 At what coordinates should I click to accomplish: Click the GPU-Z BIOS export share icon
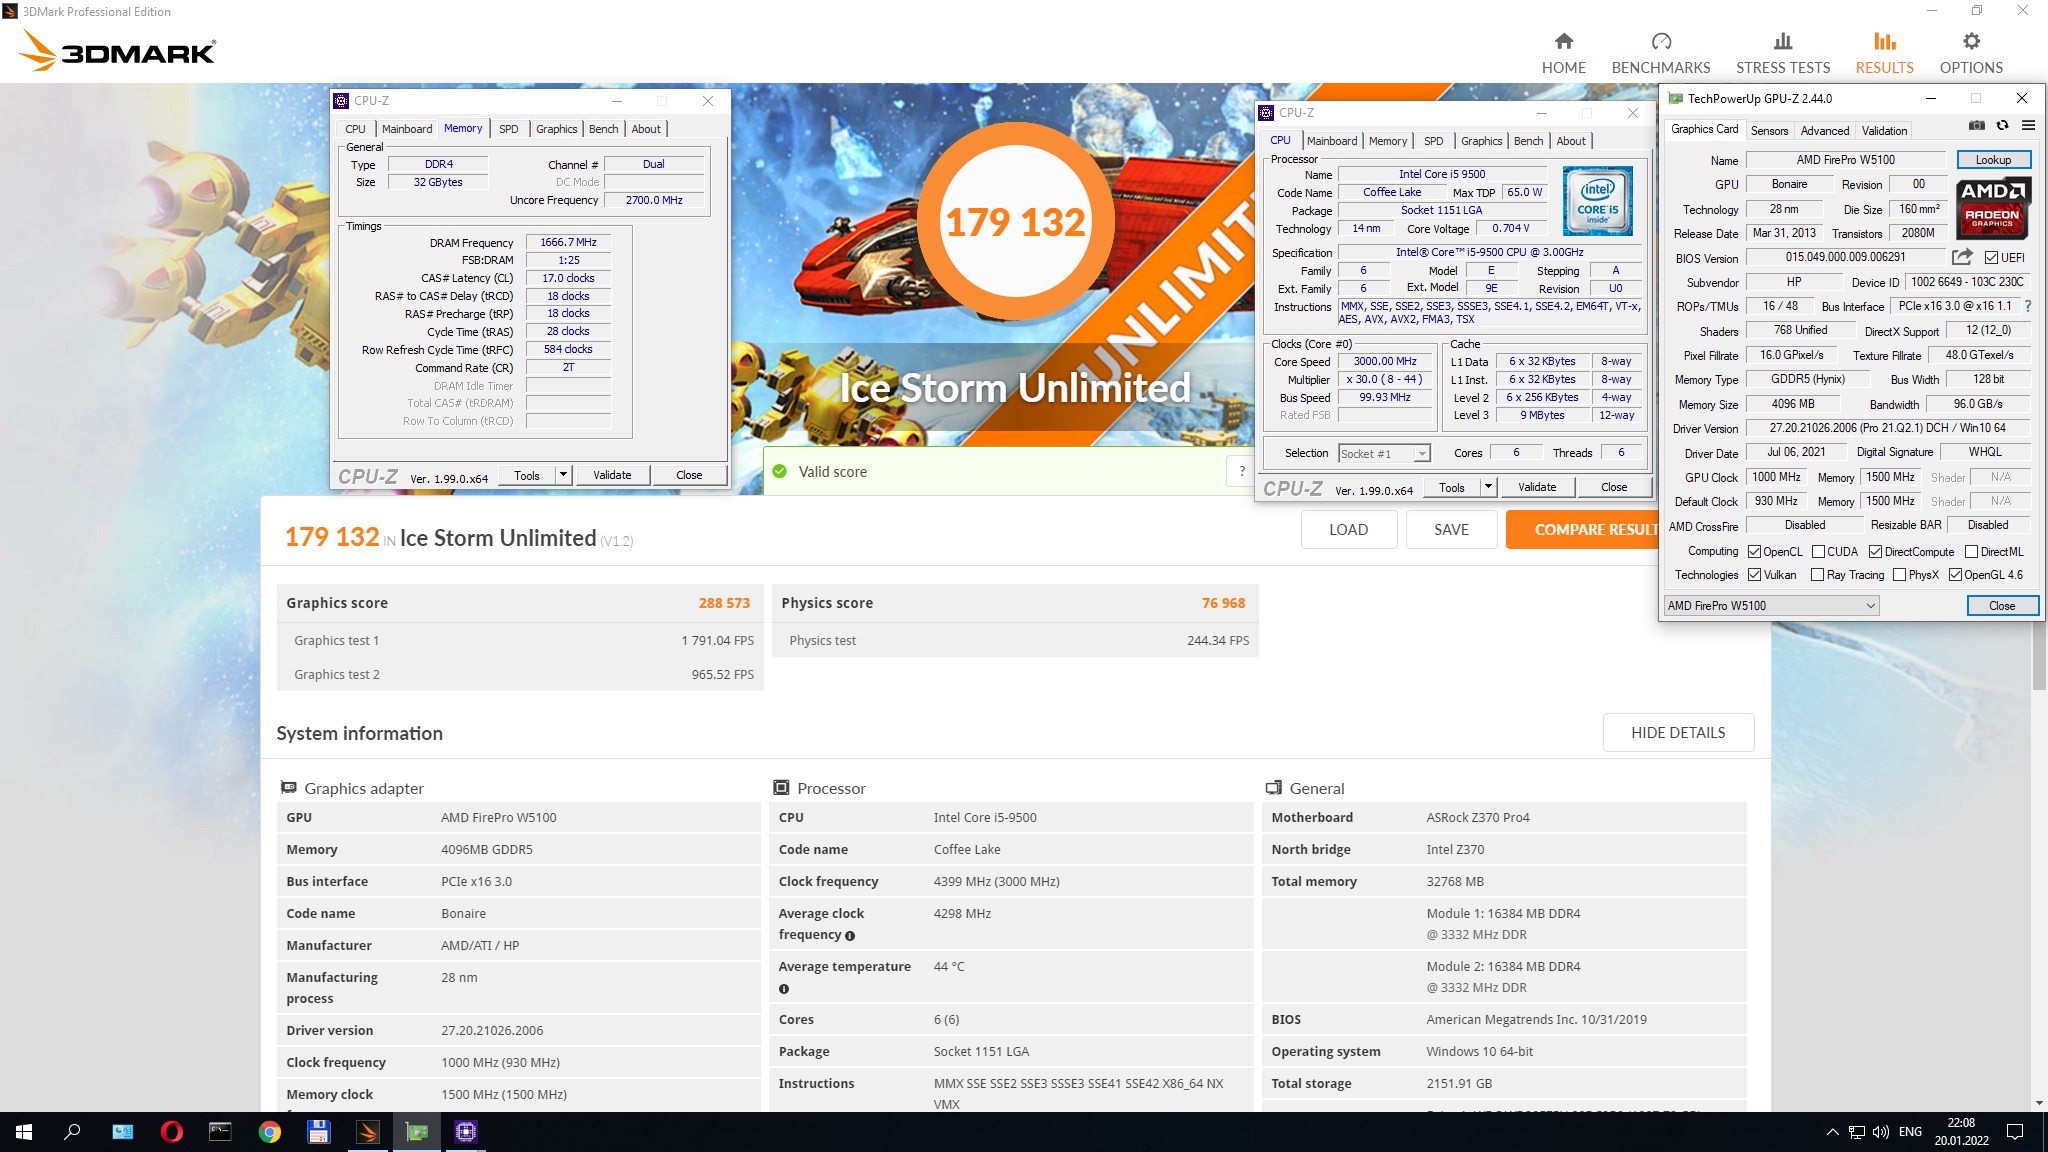(x=1962, y=257)
